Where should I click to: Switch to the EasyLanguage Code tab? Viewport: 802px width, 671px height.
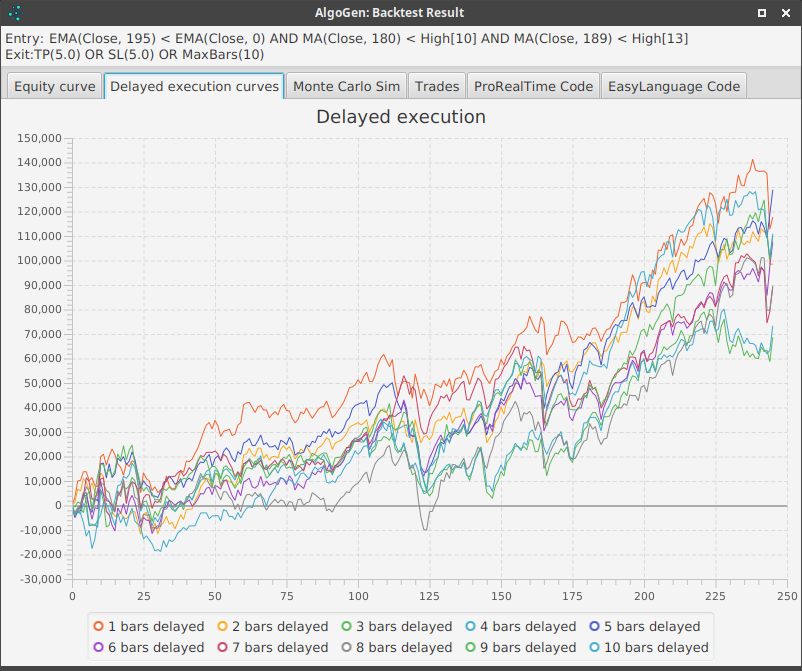click(x=673, y=86)
